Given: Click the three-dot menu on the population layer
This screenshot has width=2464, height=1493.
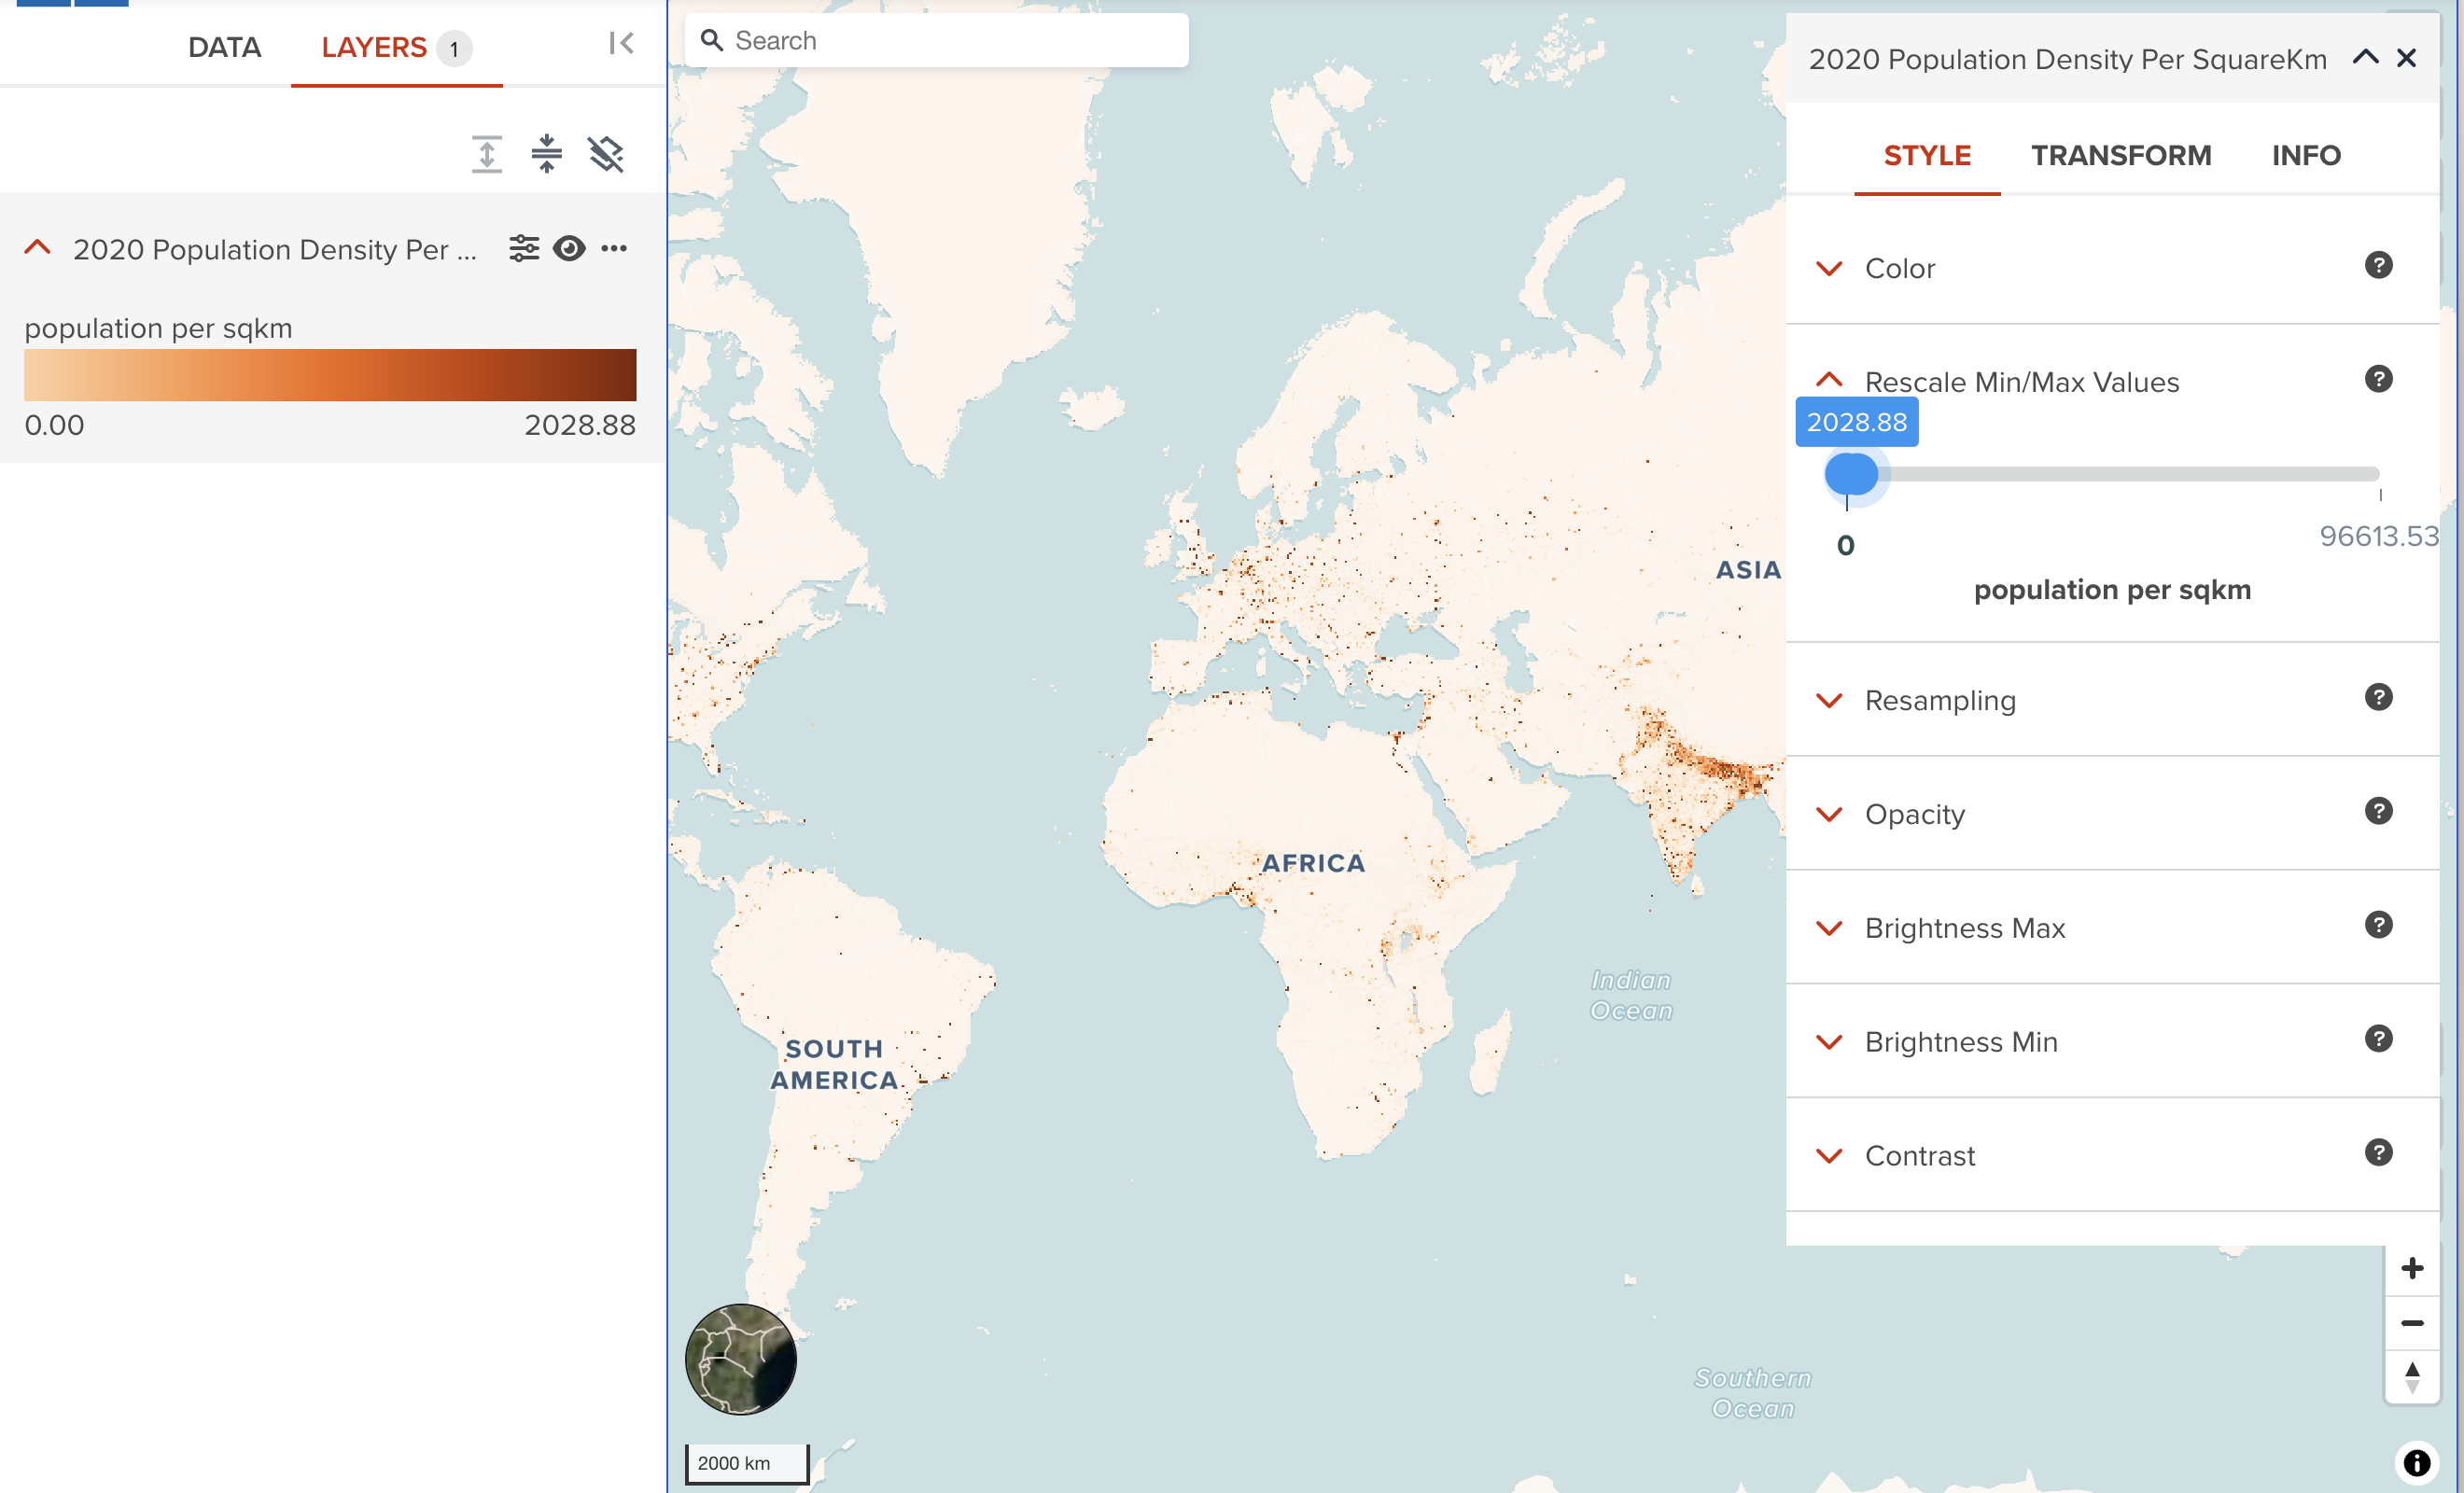Looking at the screenshot, I should pyautogui.click(x=615, y=248).
